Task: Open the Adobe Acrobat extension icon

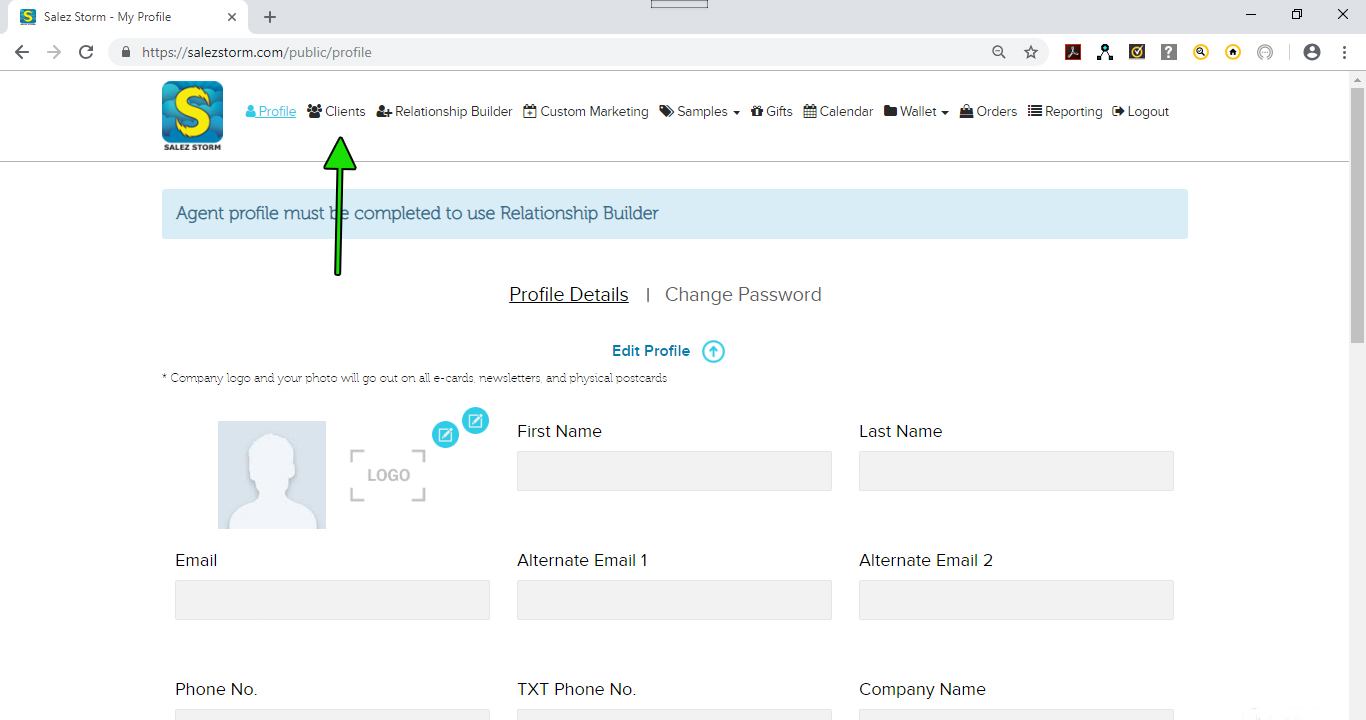Action: pyautogui.click(x=1073, y=52)
